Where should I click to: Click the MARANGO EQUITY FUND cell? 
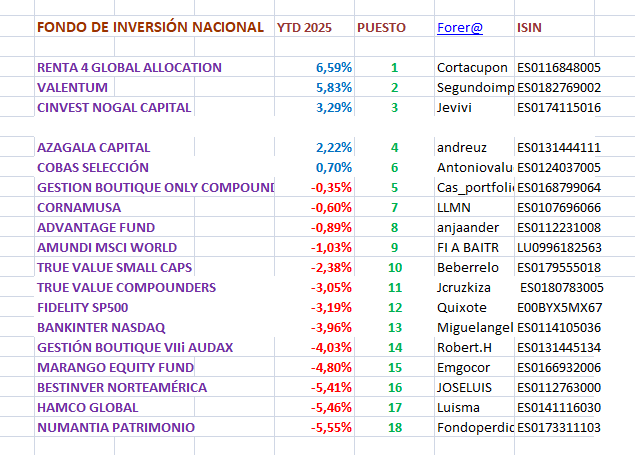[115, 368]
